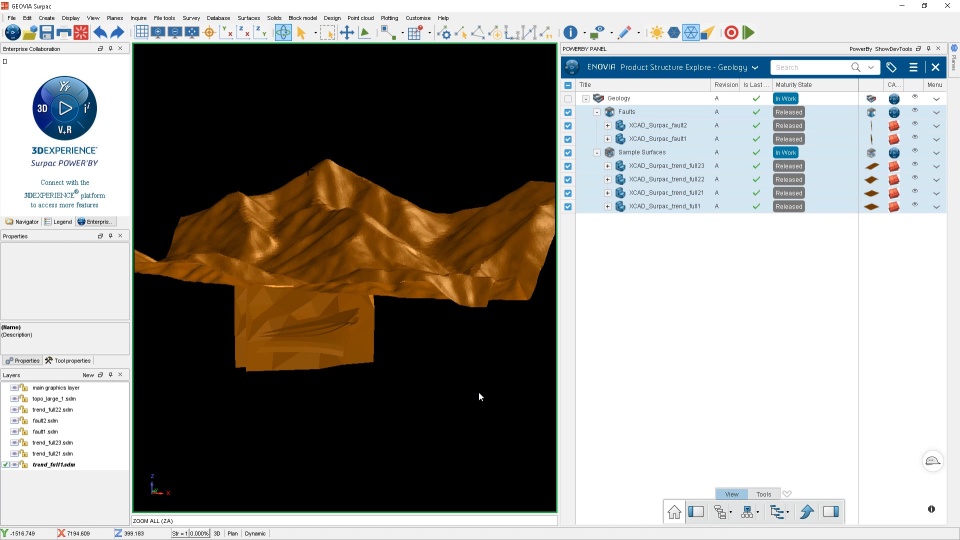The image size is (960, 540).
Task: Click the In Work state for Geology
Action: tap(786, 99)
